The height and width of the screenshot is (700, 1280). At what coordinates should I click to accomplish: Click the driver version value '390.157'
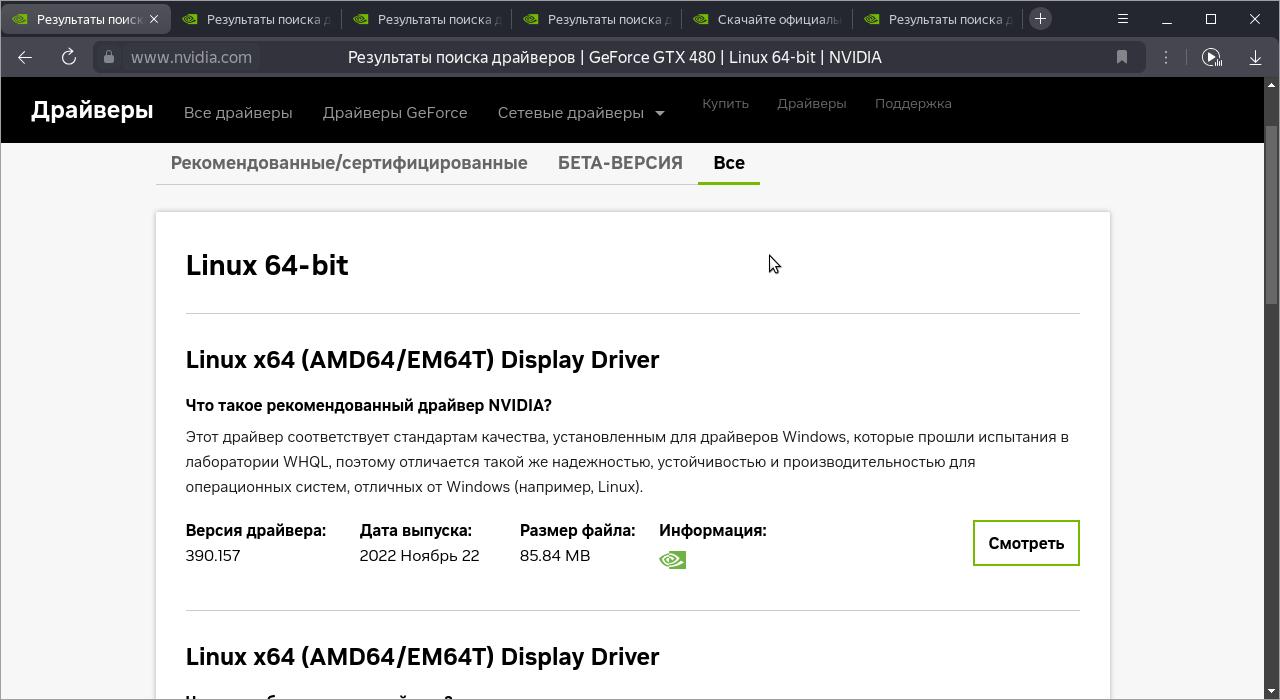coord(213,556)
